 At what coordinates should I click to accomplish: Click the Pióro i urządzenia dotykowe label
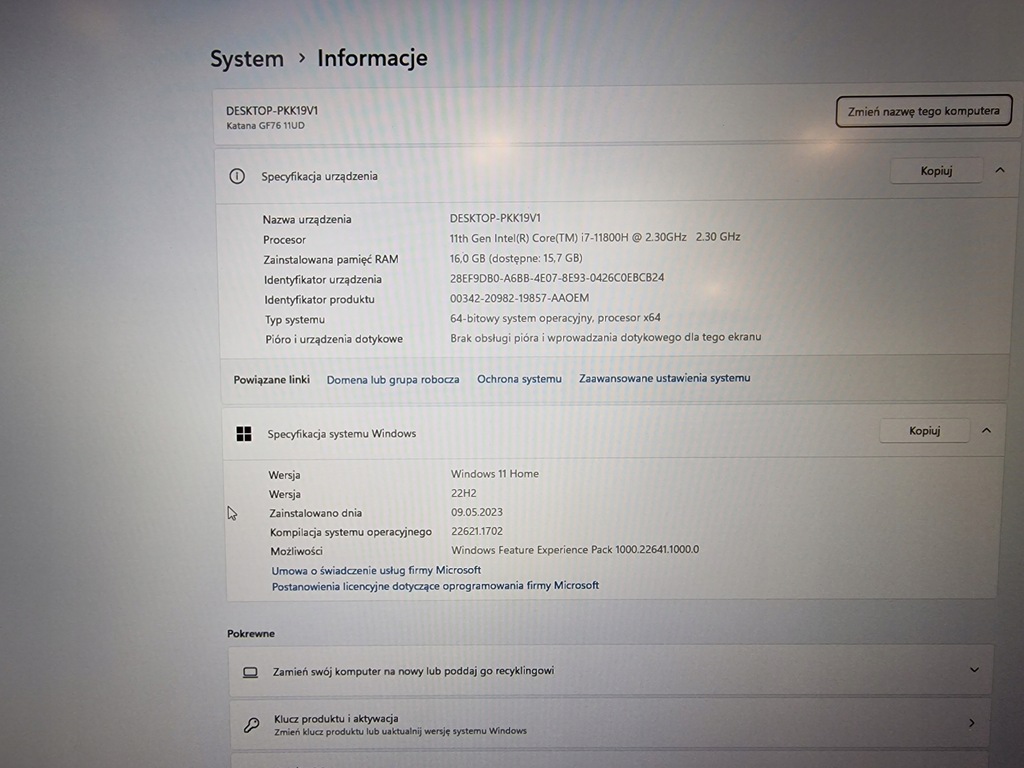coord(334,340)
